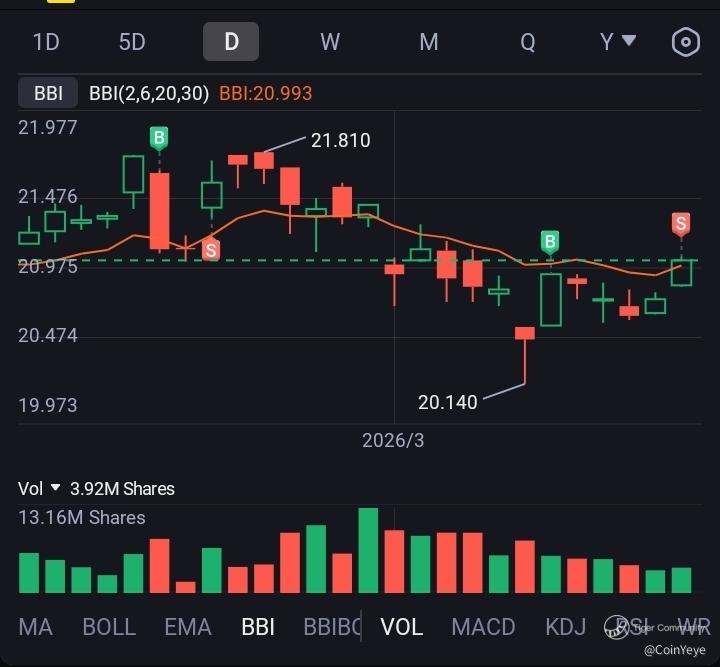Screen dimensions: 720x667
Task: Show the MACD sub-chart indicator
Action: 483,627
